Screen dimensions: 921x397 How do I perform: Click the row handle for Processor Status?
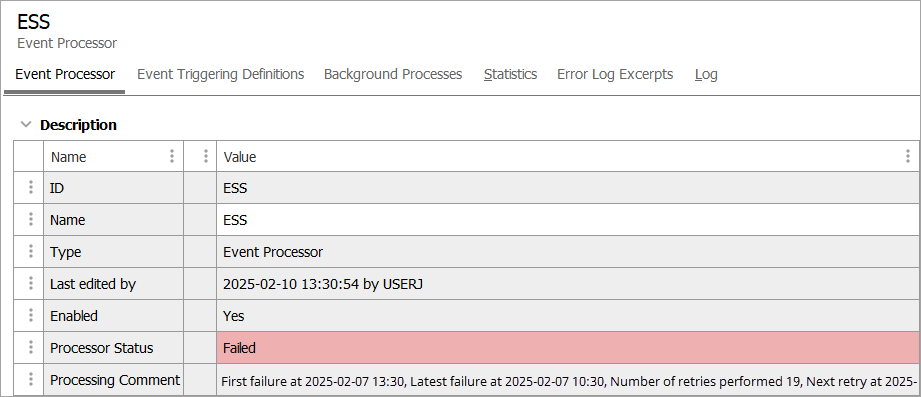(x=31, y=348)
